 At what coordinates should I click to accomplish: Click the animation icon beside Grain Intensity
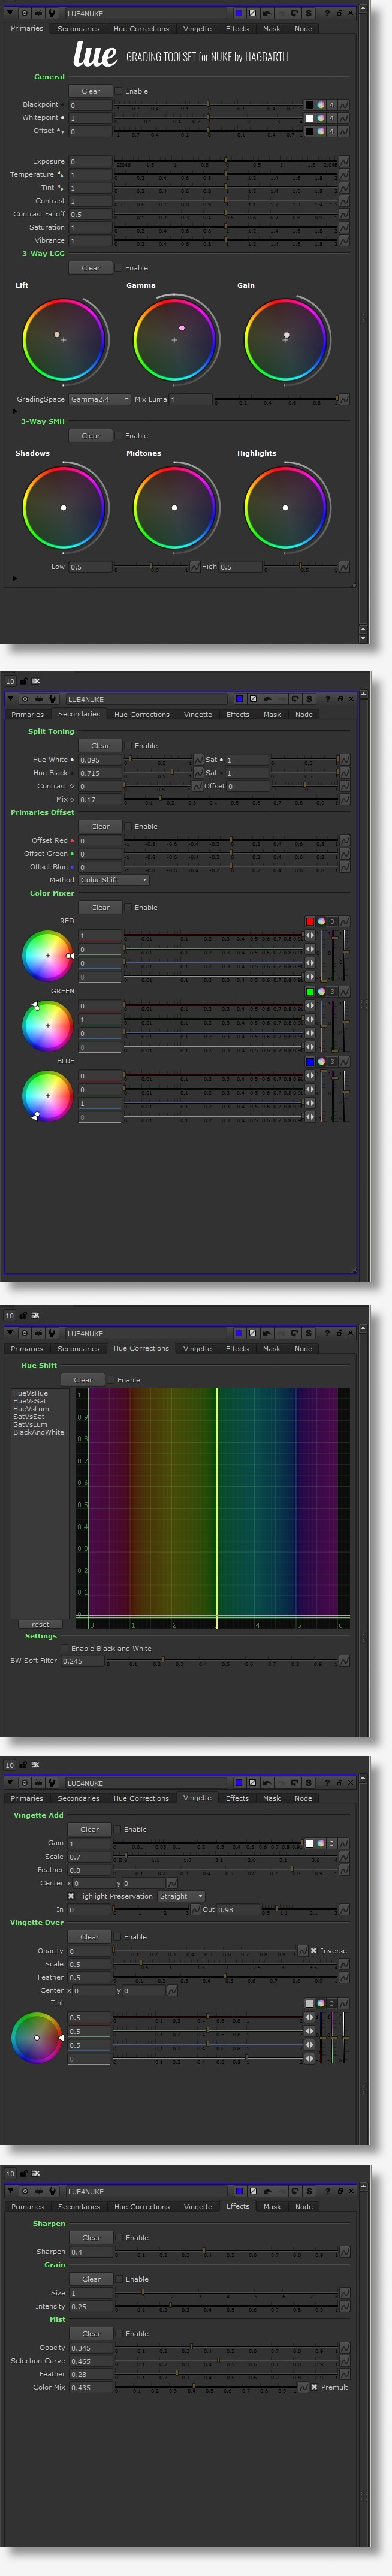point(344,2306)
